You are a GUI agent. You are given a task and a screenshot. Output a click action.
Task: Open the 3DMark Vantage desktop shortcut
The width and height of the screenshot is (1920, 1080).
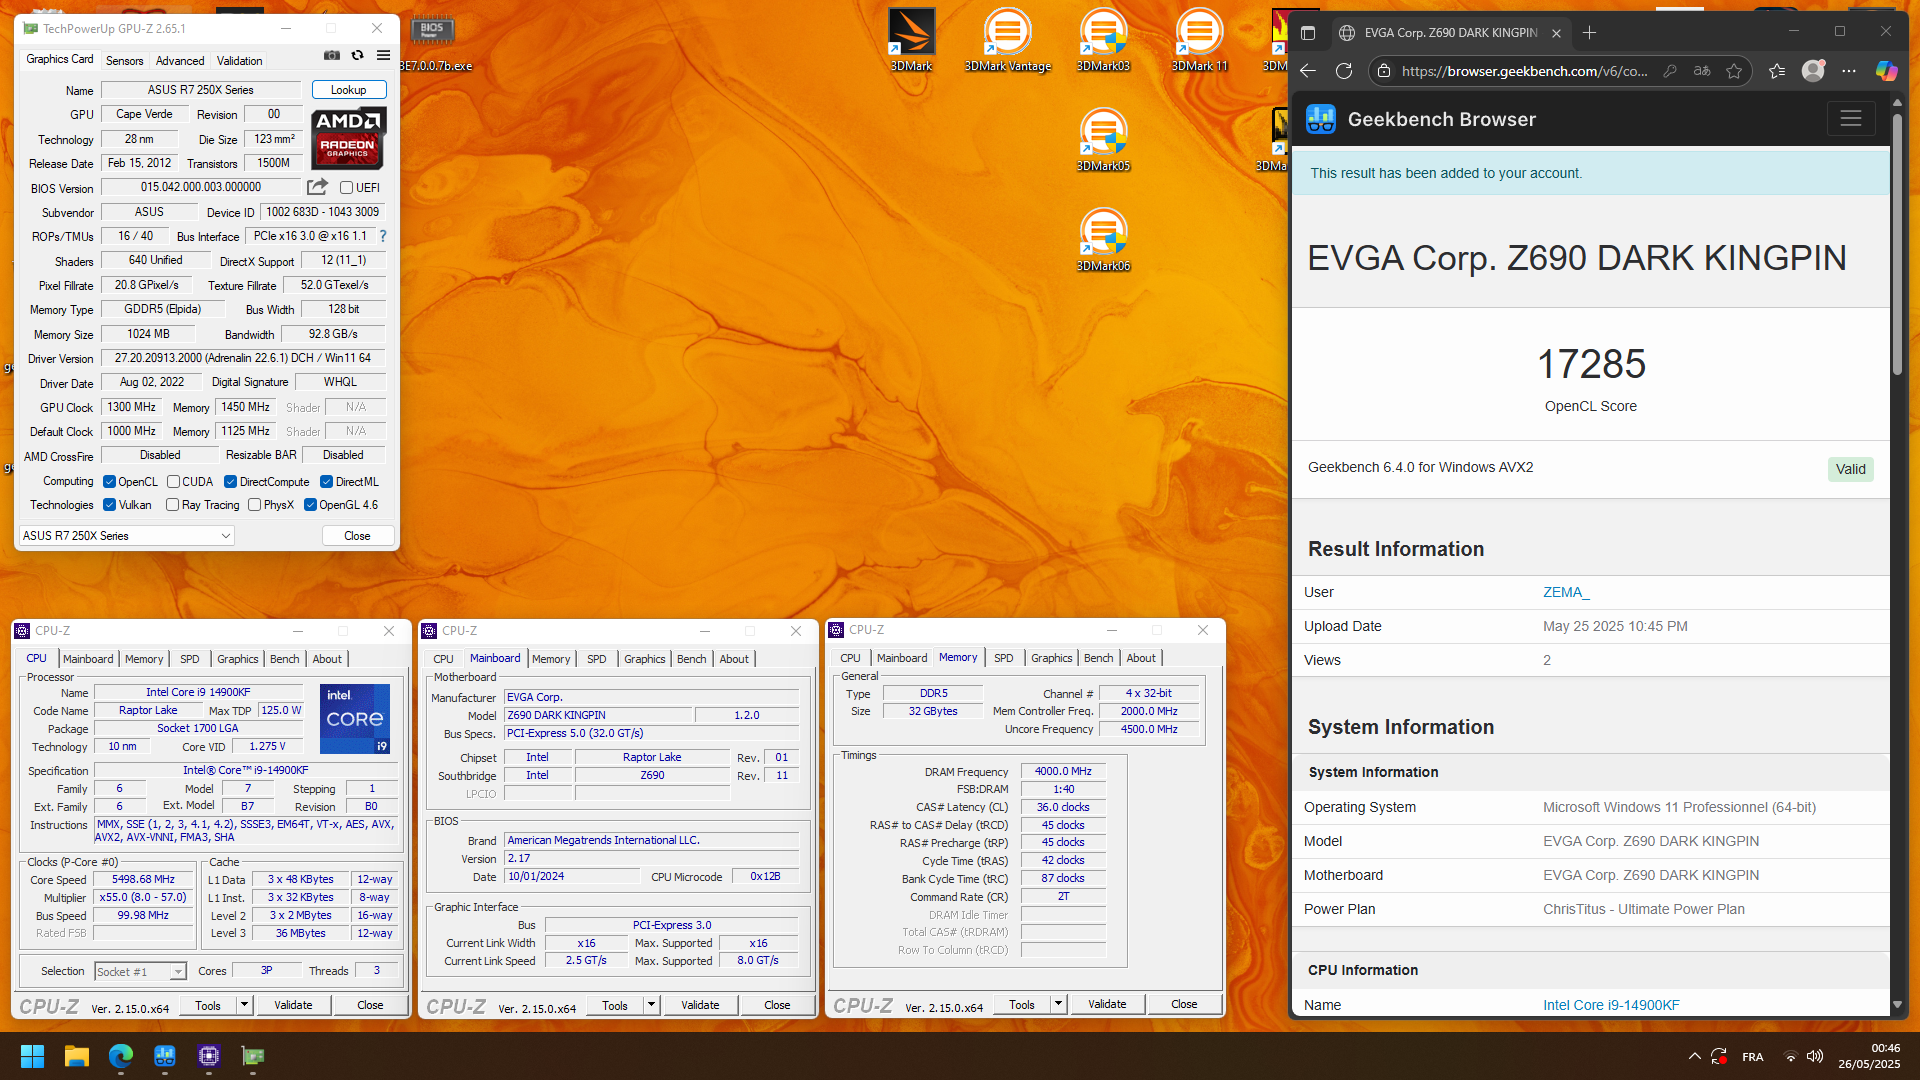1007,40
